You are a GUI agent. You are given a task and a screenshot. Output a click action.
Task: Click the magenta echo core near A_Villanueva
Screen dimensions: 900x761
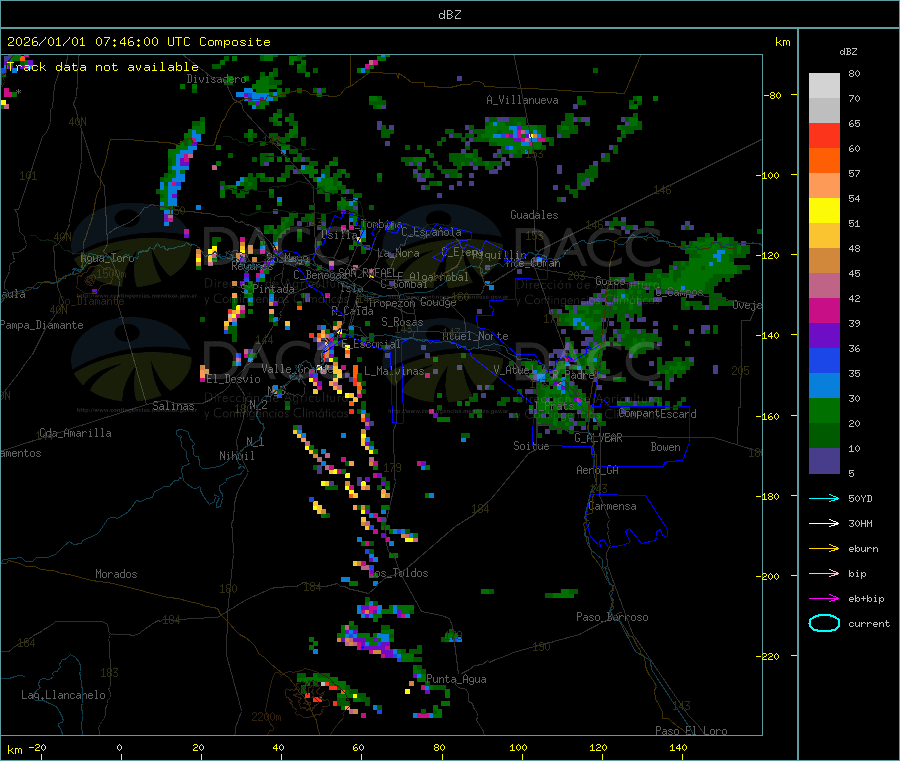click(x=521, y=135)
